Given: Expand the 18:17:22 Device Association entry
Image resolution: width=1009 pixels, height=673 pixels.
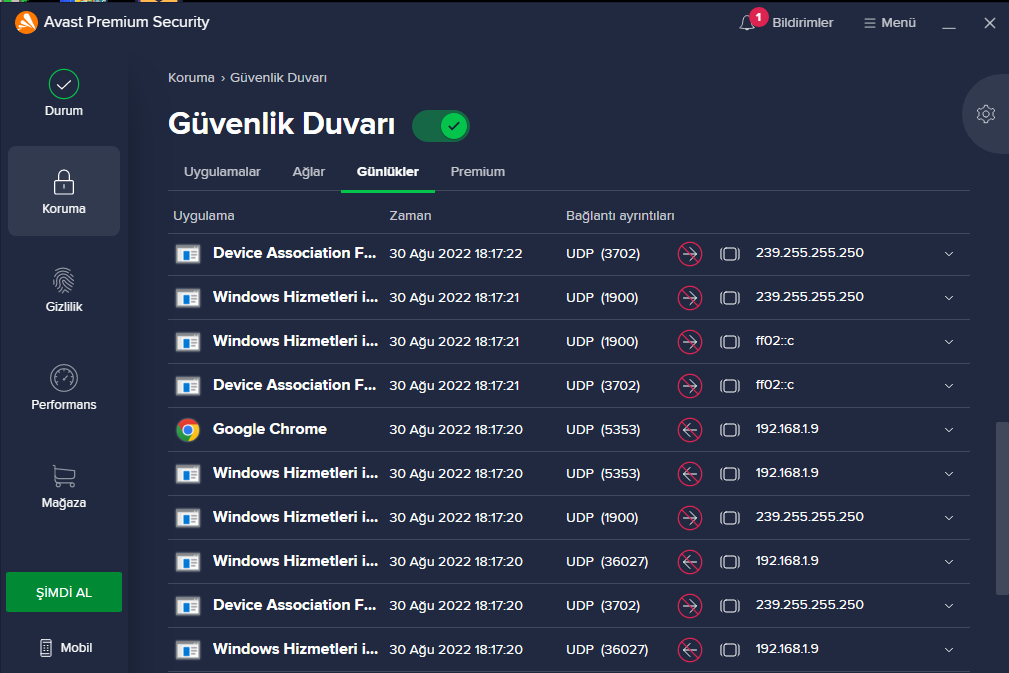Looking at the screenshot, I should pos(949,254).
